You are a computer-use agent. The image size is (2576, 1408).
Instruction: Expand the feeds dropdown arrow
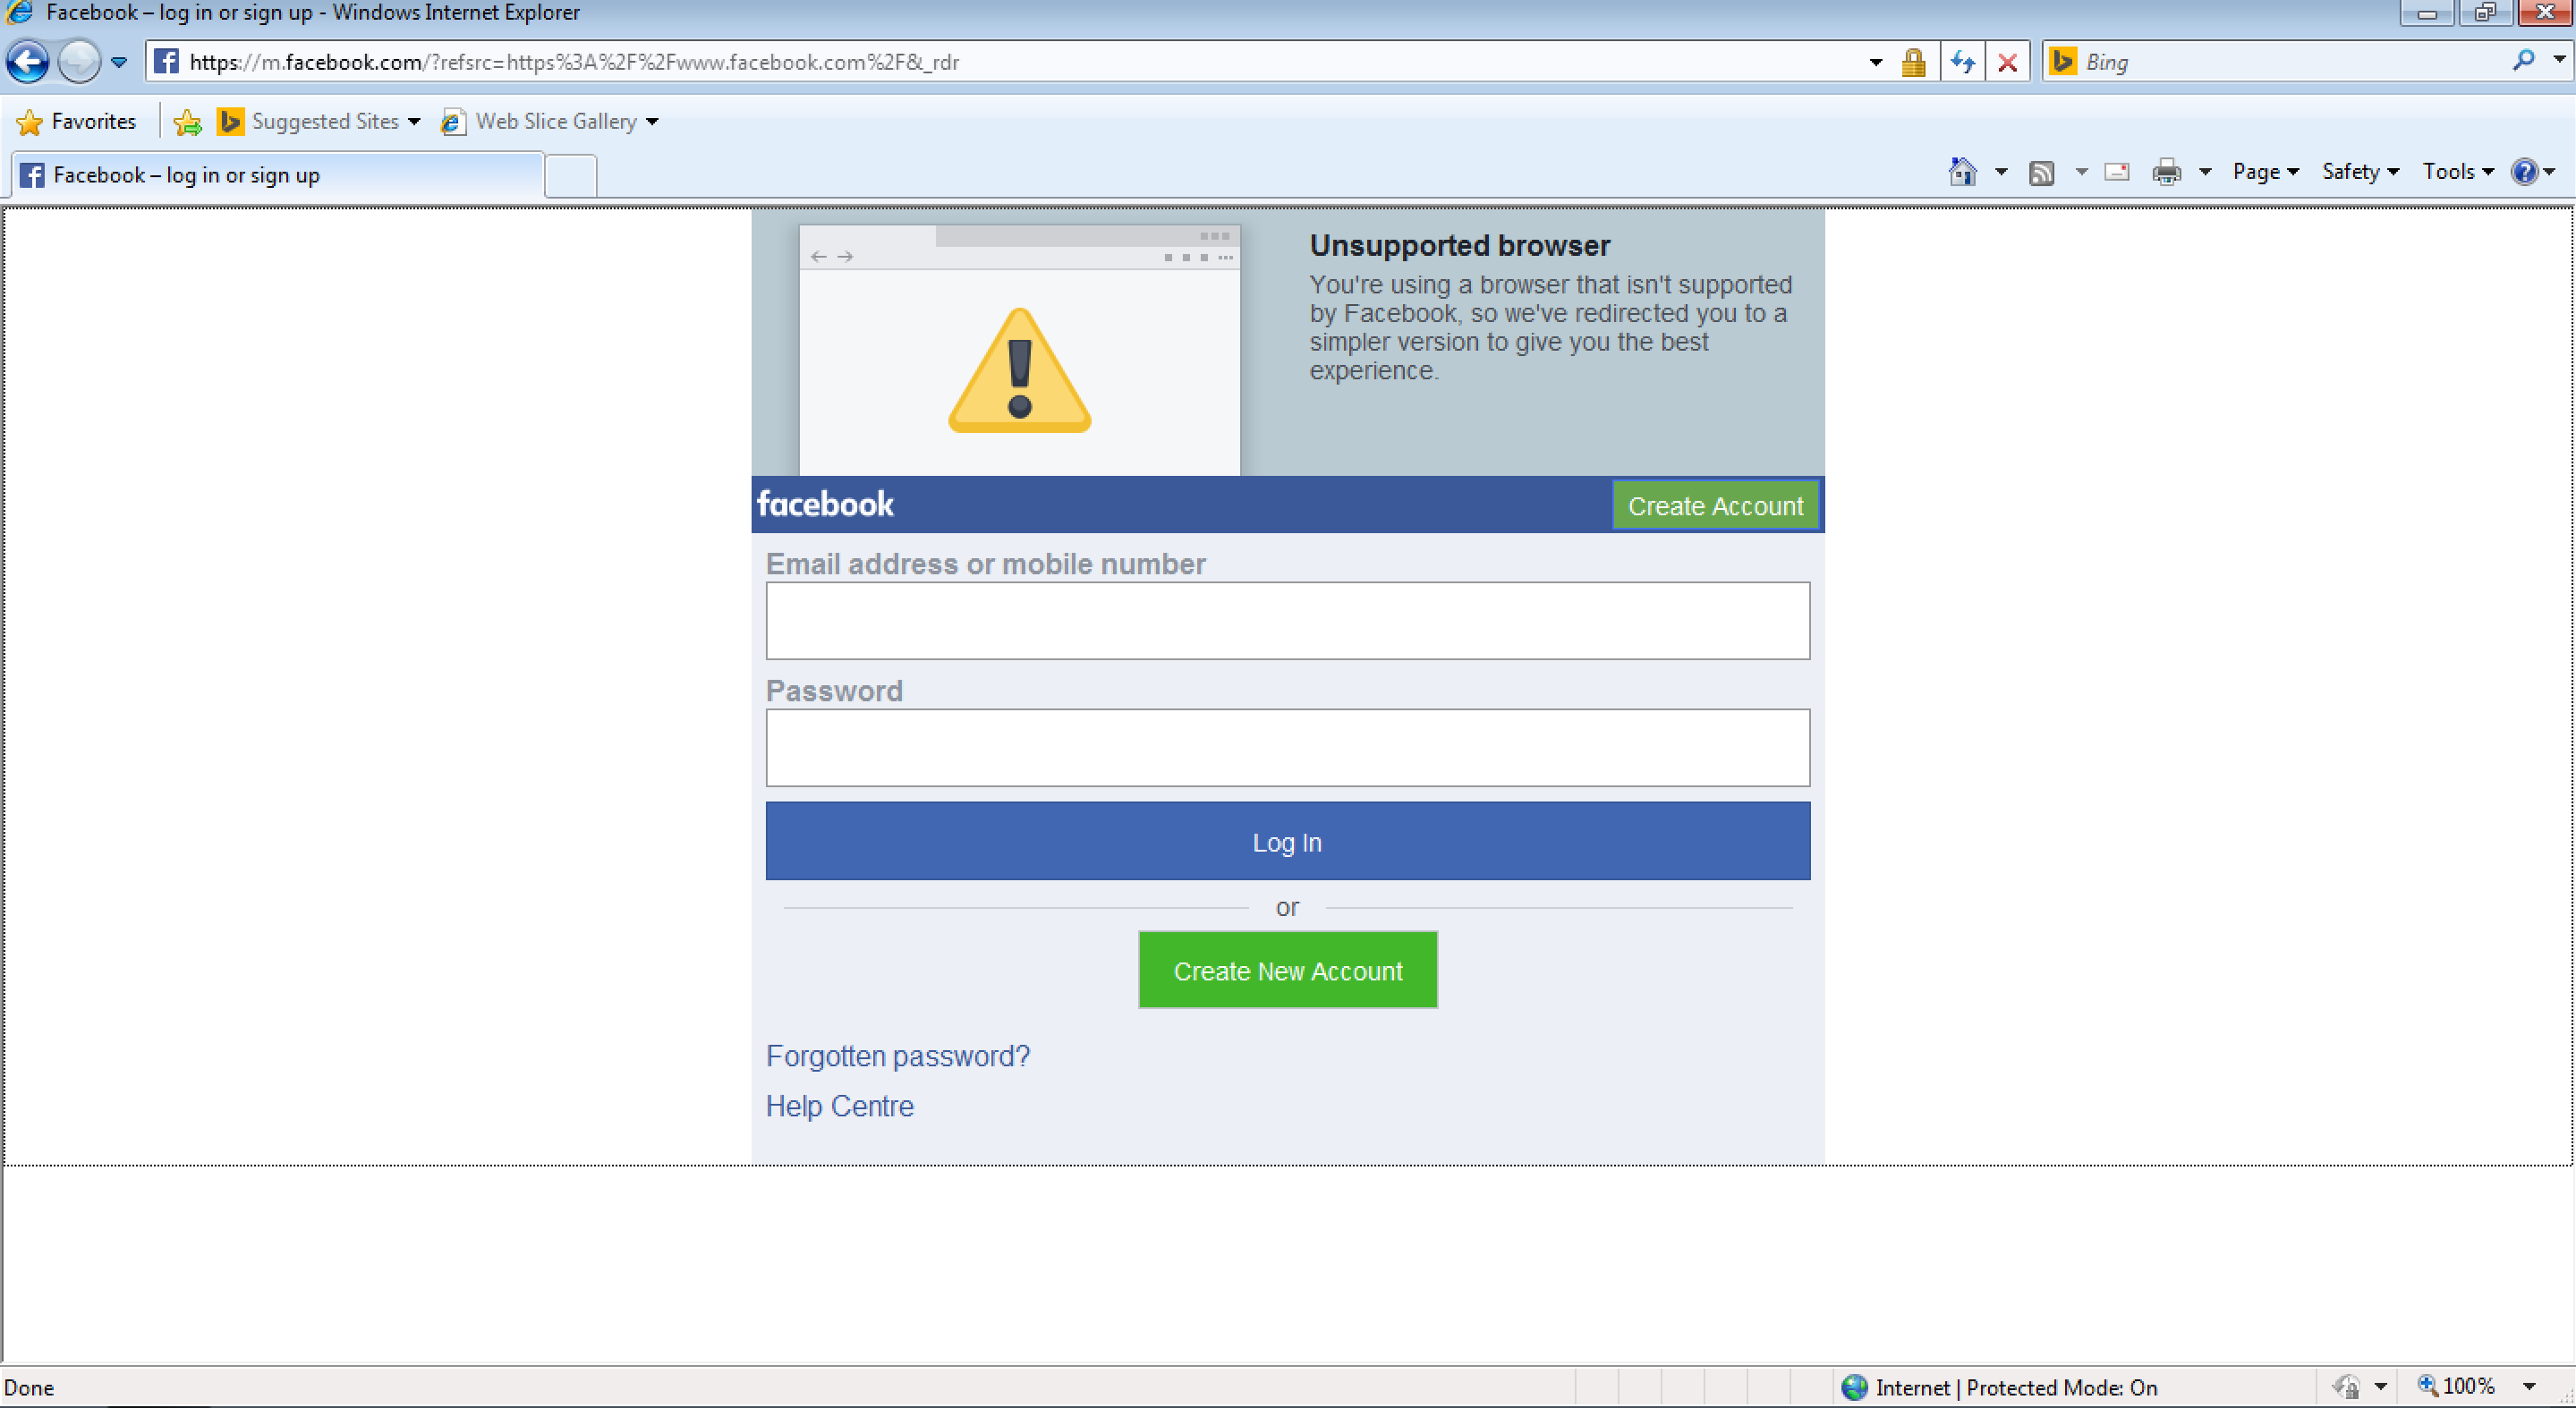(x=2081, y=172)
